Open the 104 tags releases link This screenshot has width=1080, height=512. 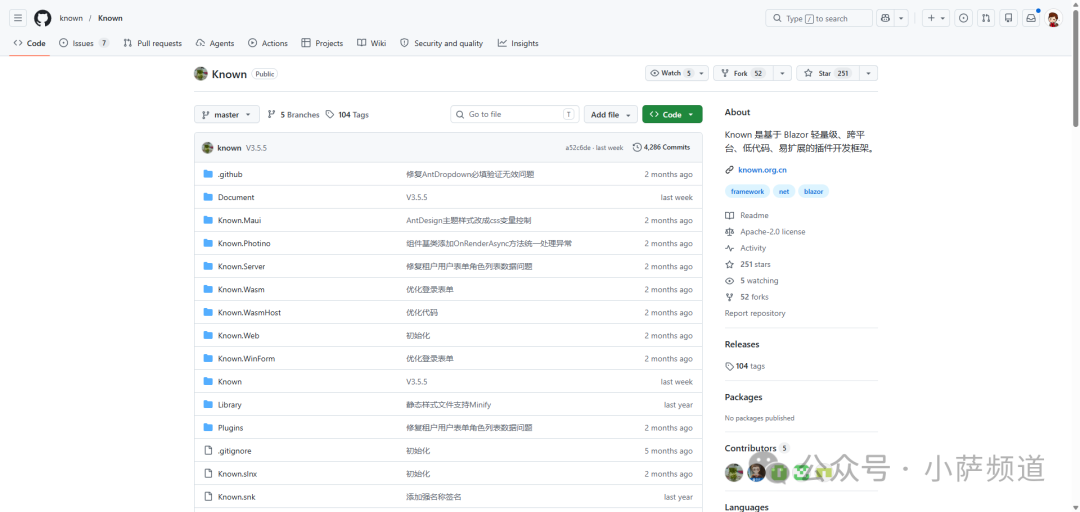(745, 367)
